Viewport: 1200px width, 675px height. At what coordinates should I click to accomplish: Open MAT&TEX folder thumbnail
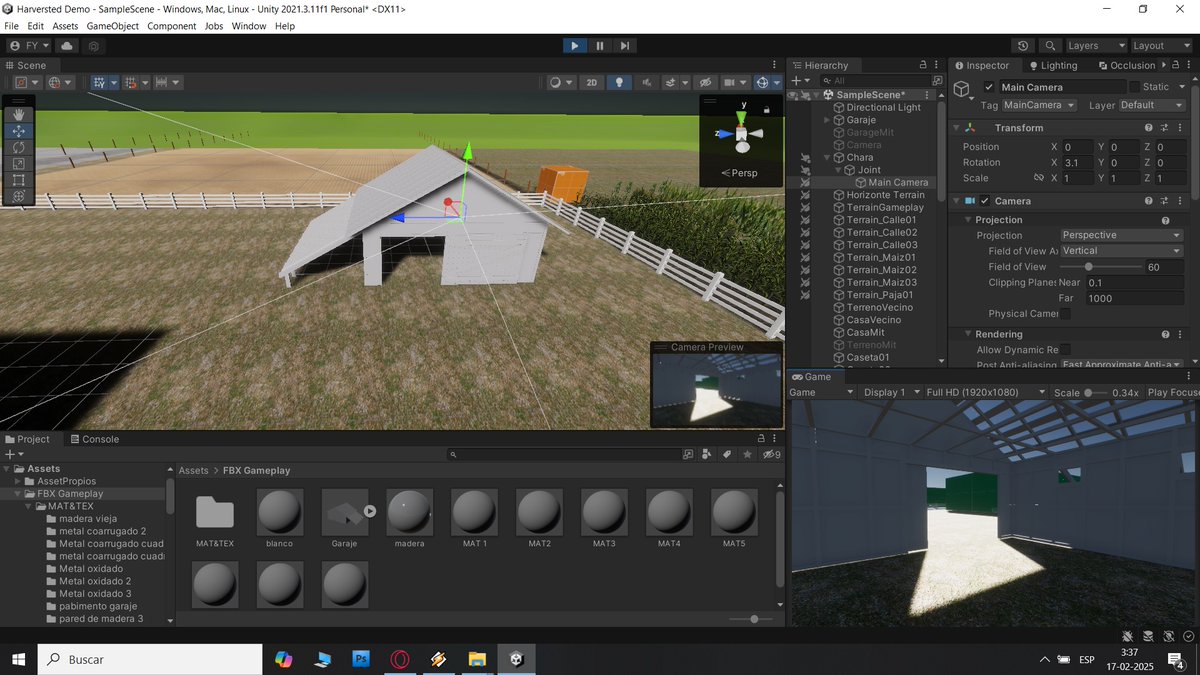pos(214,513)
